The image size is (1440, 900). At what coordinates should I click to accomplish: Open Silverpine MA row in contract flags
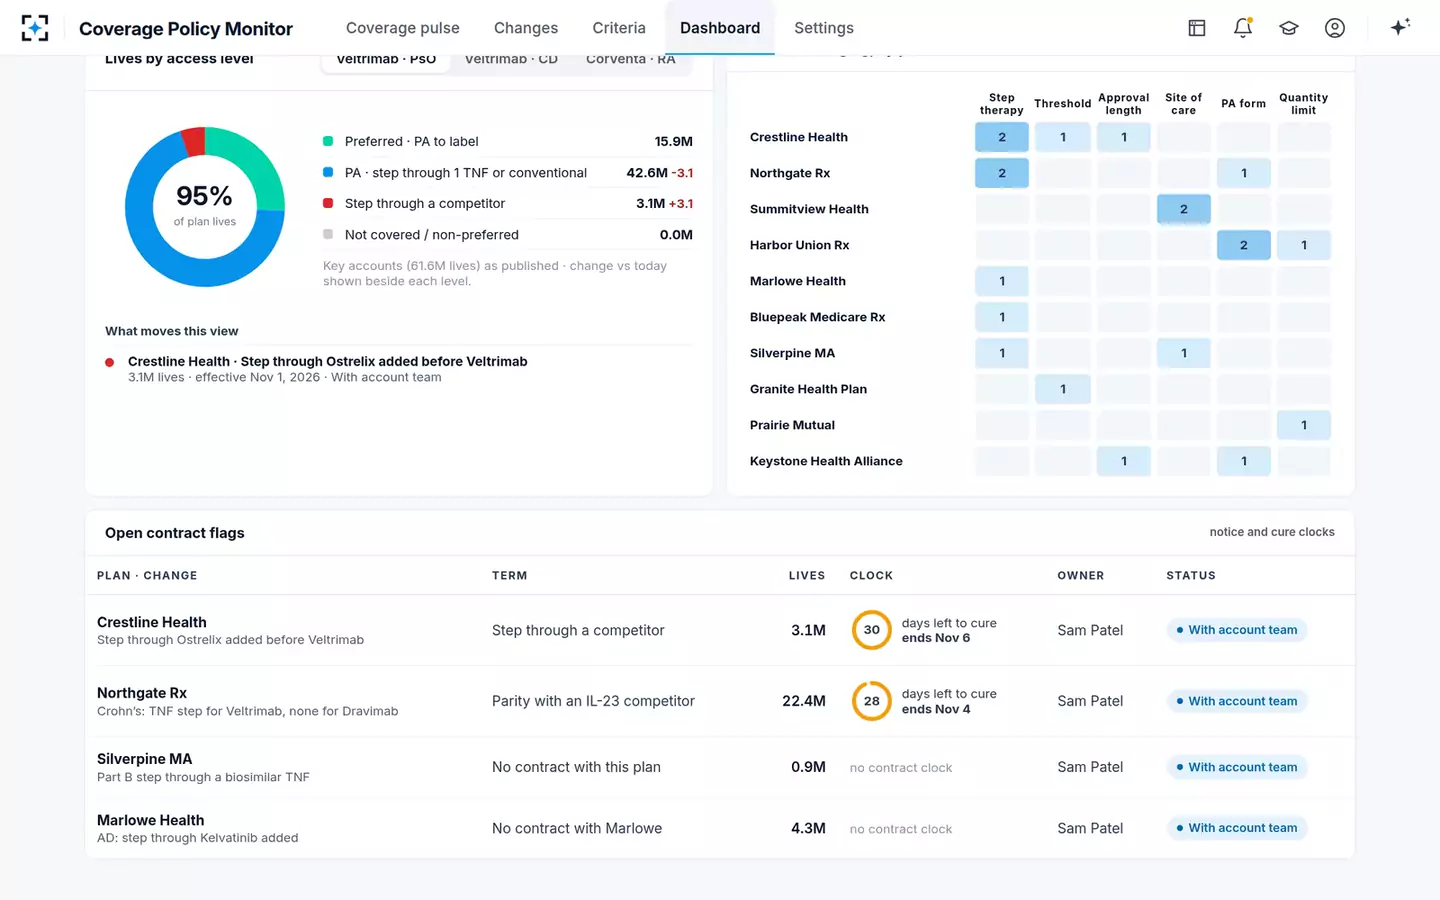coord(720,767)
